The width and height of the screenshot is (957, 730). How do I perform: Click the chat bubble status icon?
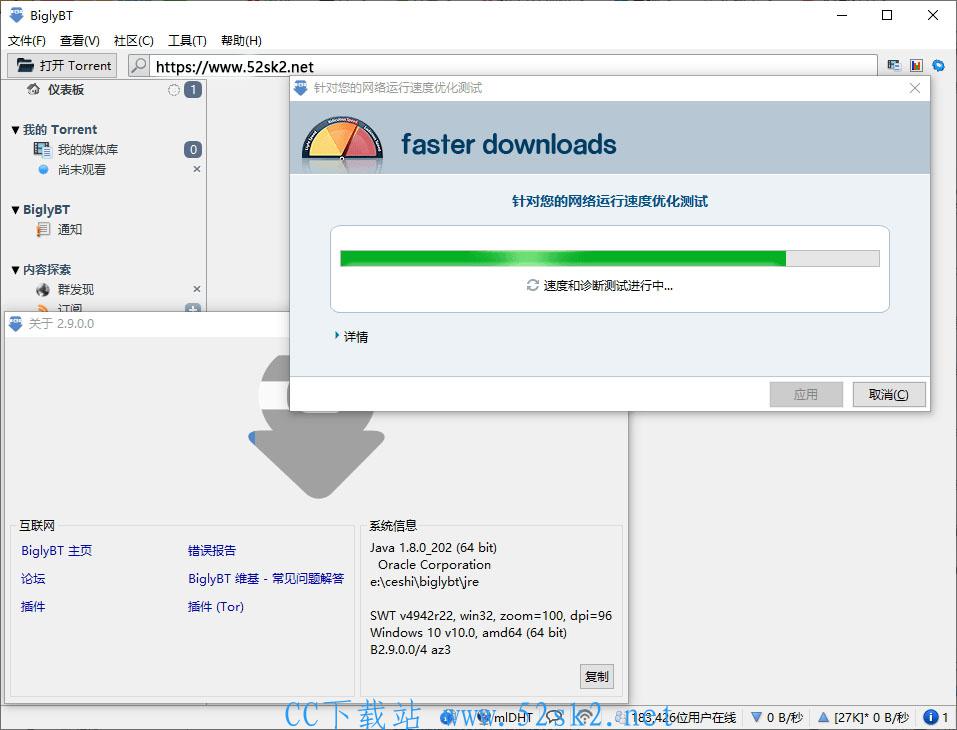555,717
